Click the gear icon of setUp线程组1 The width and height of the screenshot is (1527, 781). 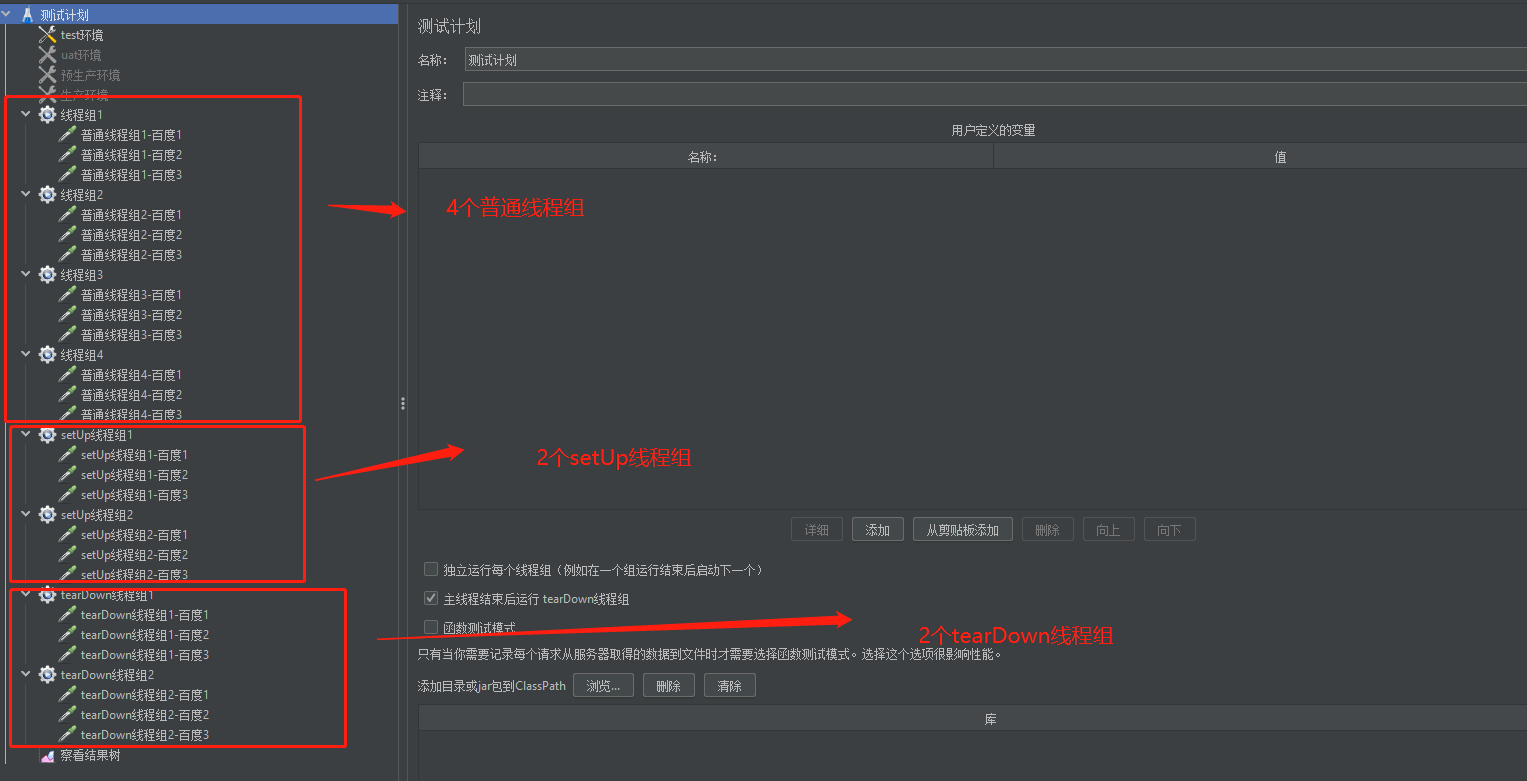point(47,435)
